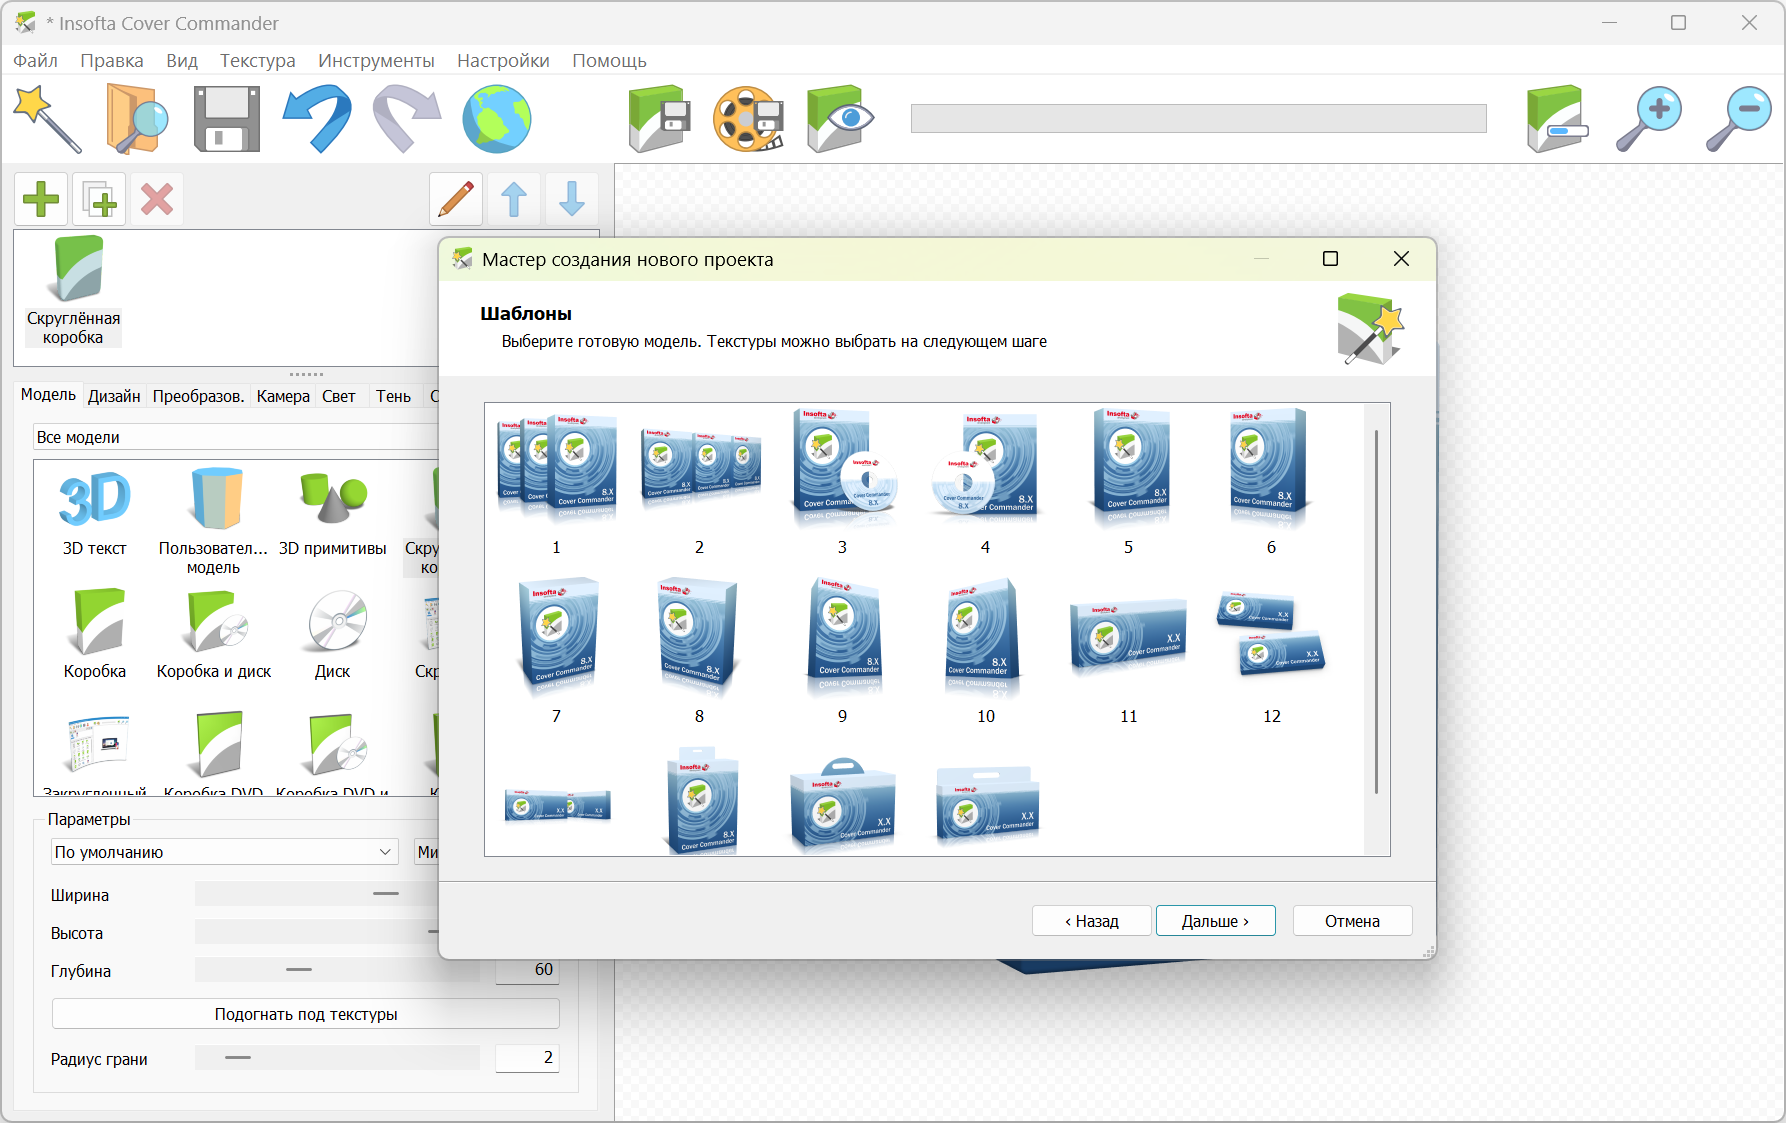Expand the "По умолчанию" parameters dropdown
The image size is (1786, 1123).
click(224, 852)
